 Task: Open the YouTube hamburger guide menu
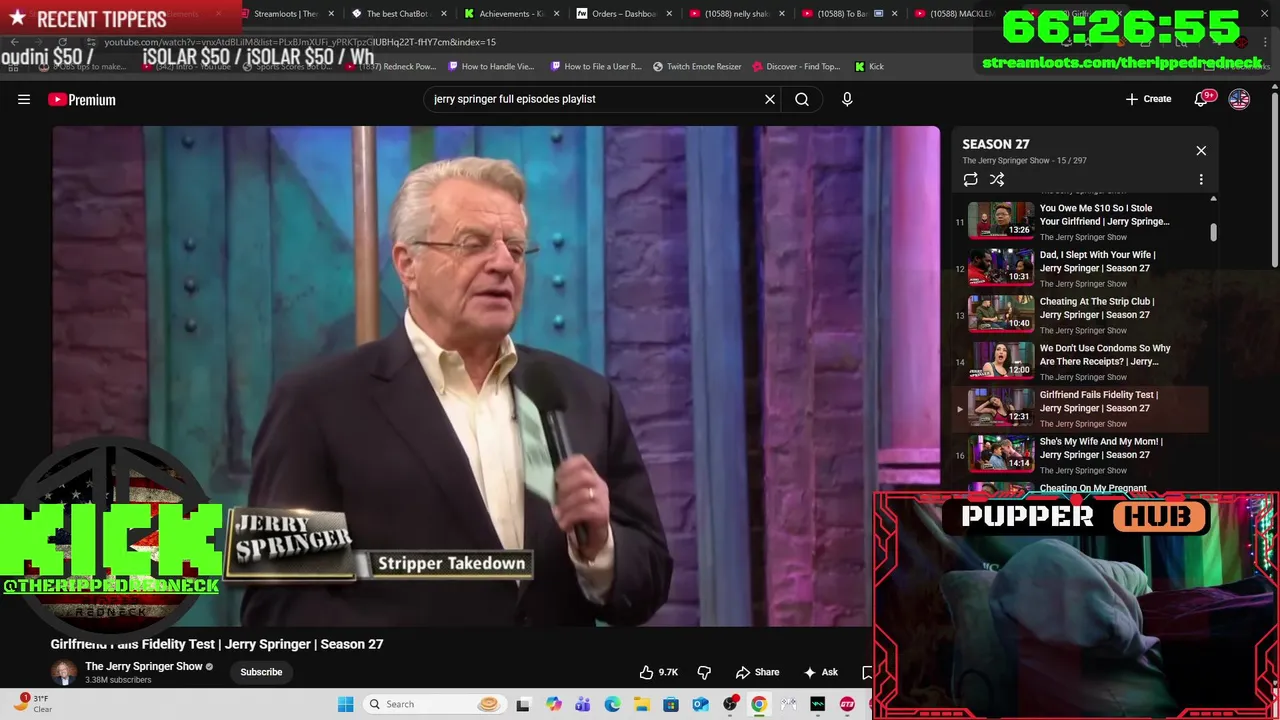point(24,99)
